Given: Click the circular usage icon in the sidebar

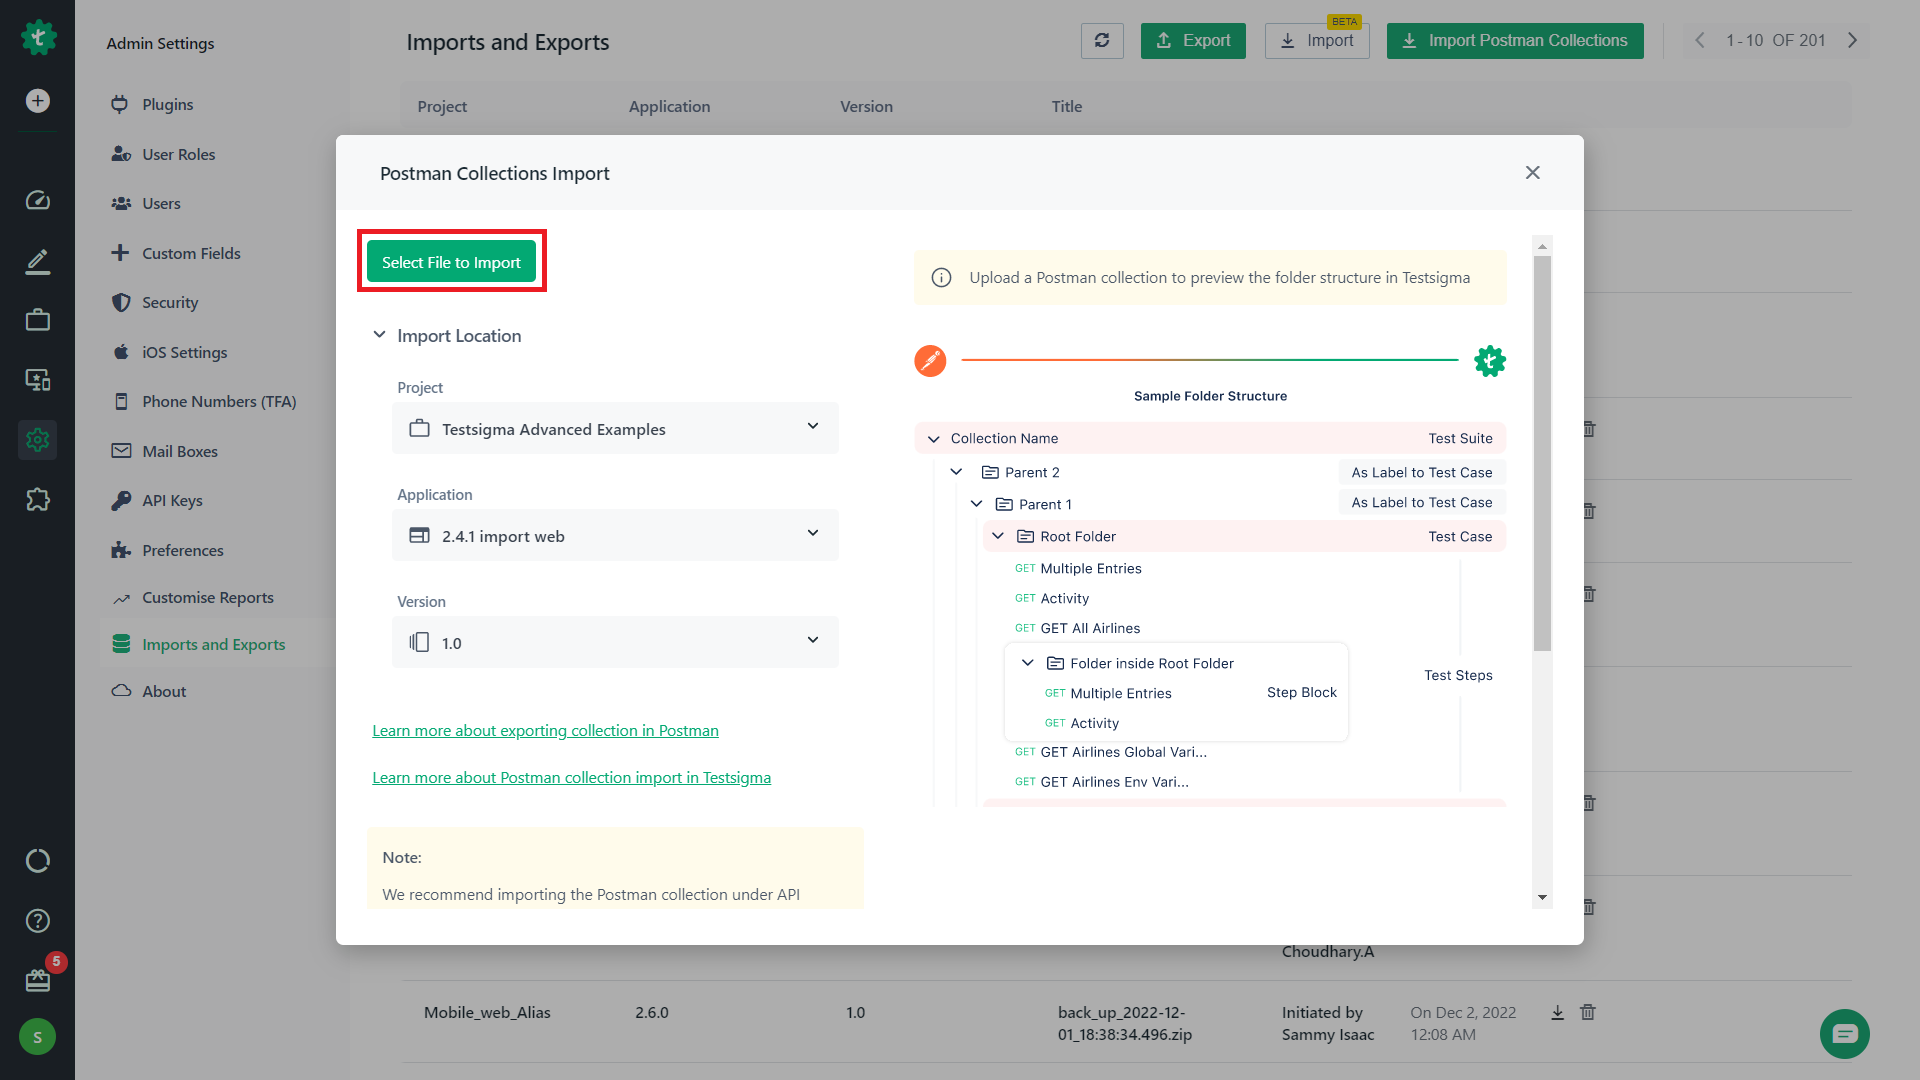Looking at the screenshot, I should click(x=38, y=861).
